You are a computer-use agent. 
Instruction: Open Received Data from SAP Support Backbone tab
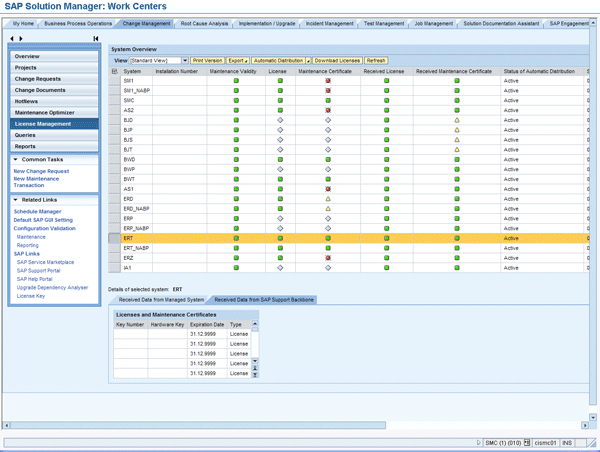pyautogui.click(x=263, y=299)
